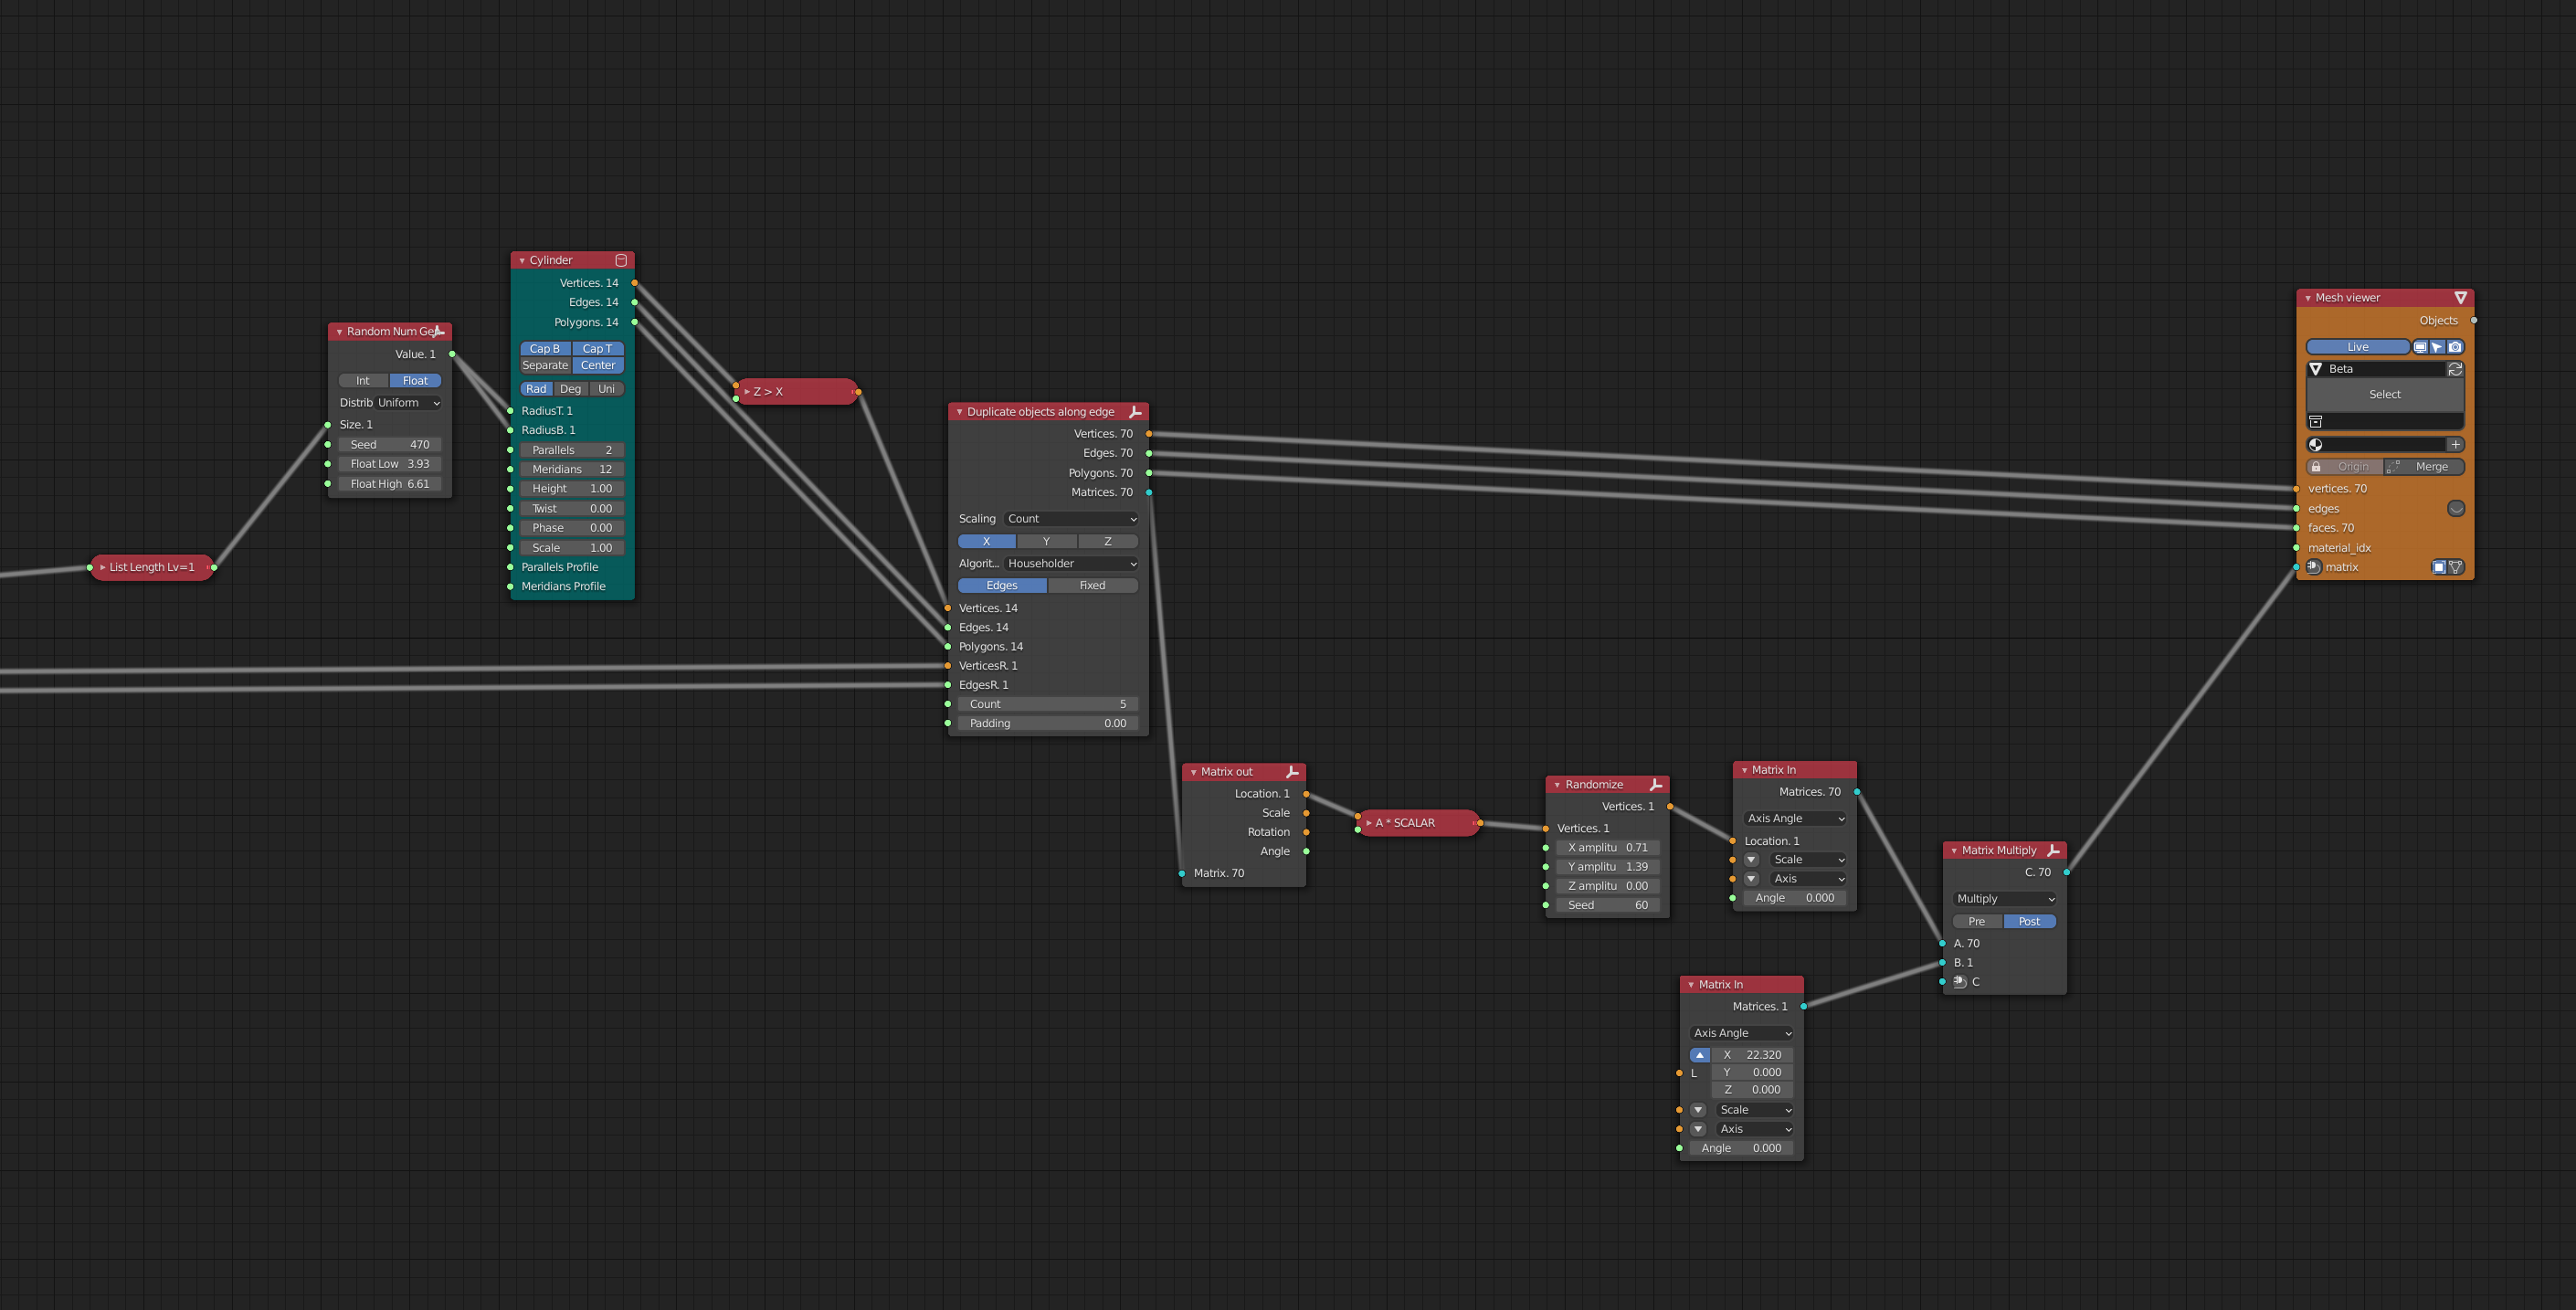
Task: Click the checkered sphere material icon in Mesh viewer
Action: pos(2316,446)
